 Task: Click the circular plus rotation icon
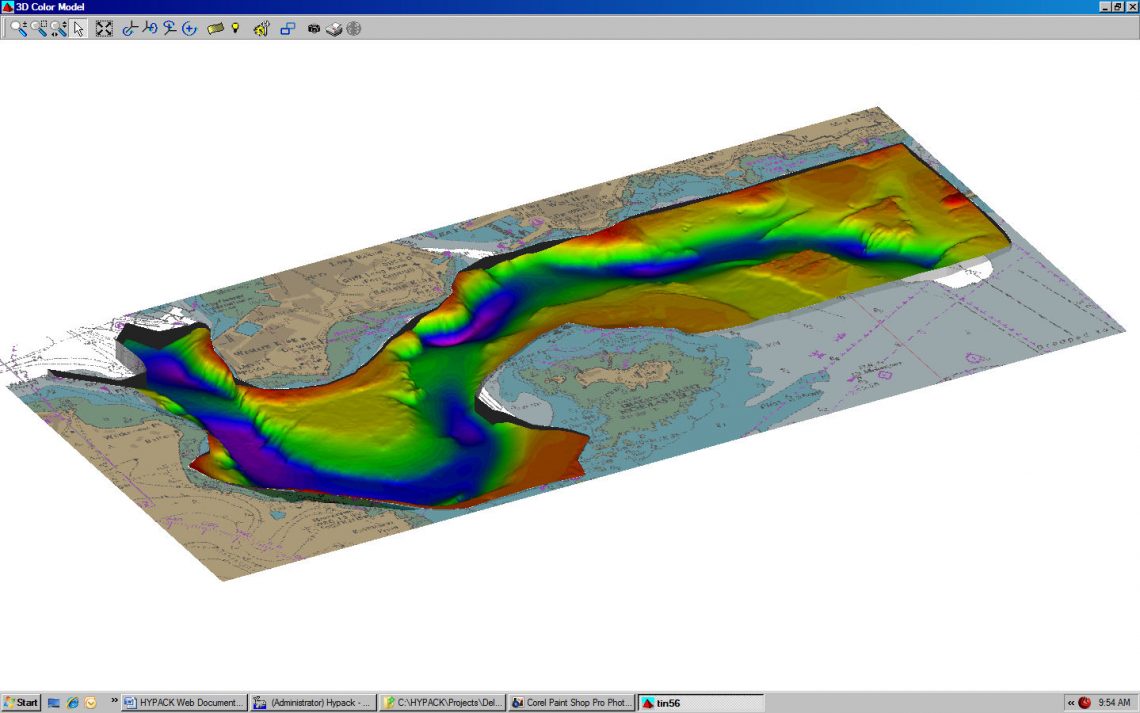pyautogui.click(x=189, y=29)
